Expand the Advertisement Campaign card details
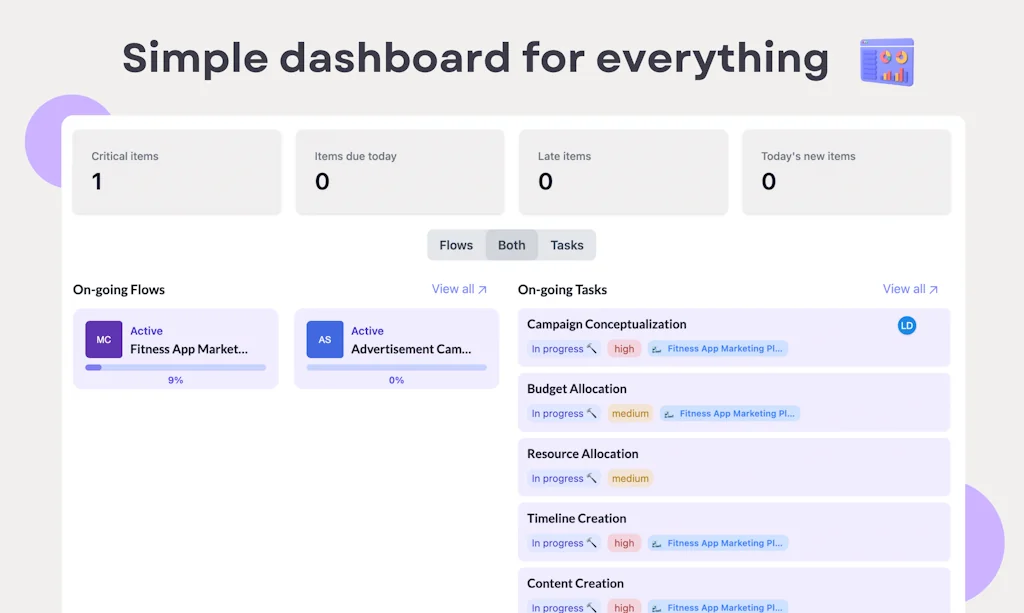This screenshot has height=613, width=1024. [x=396, y=348]
